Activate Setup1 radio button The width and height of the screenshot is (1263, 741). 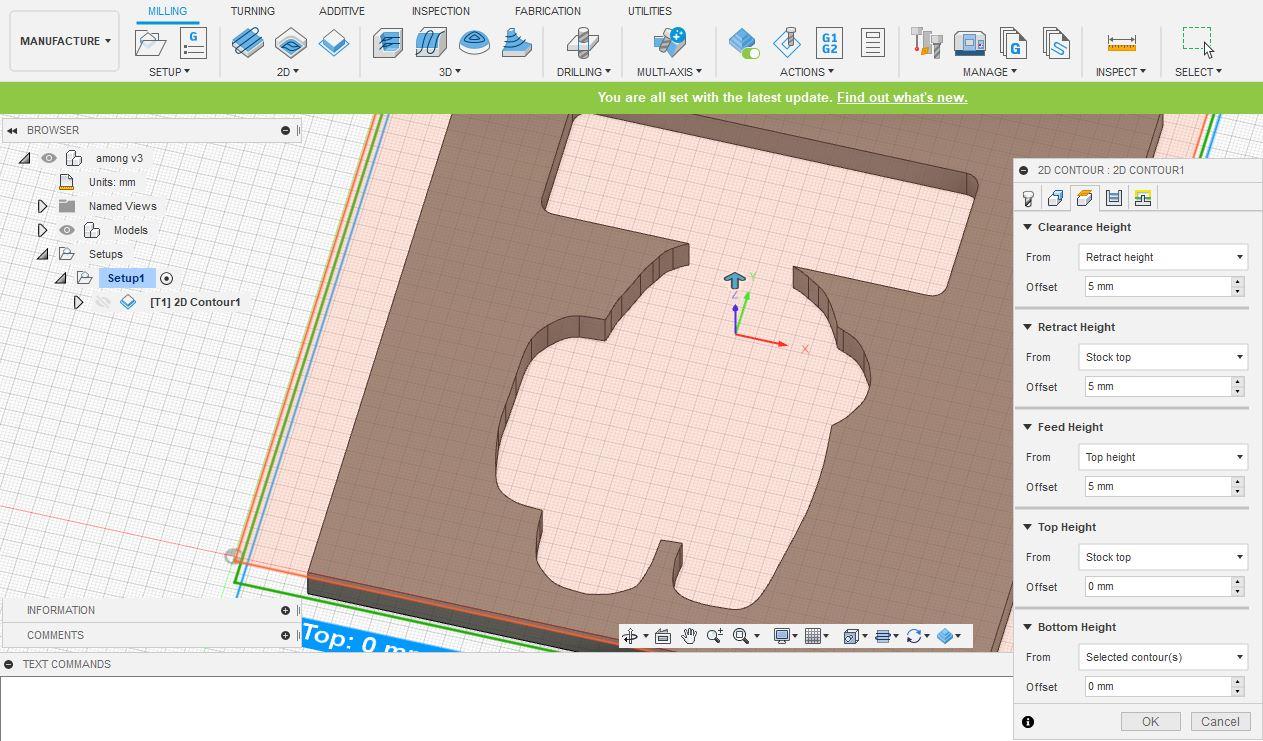(x=166, y=278)
